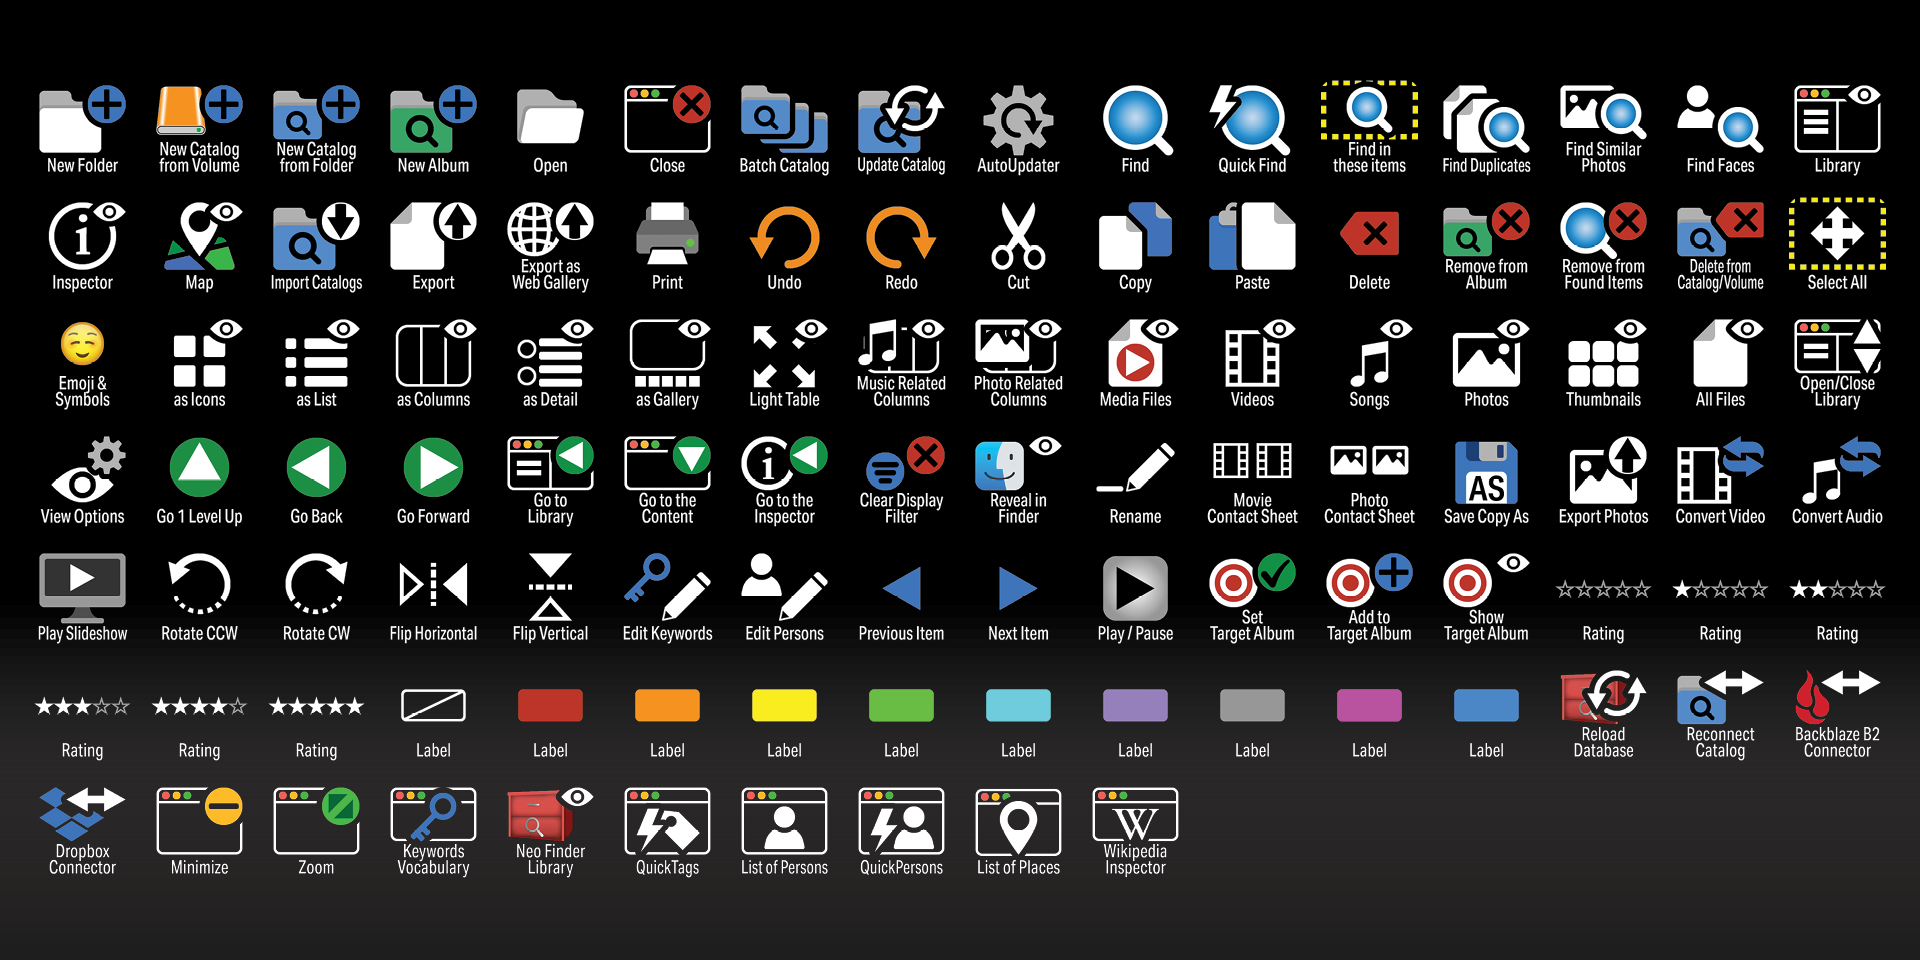Click the Find Faces icon
The image size is (1920, 960).
pos(1720,119)
